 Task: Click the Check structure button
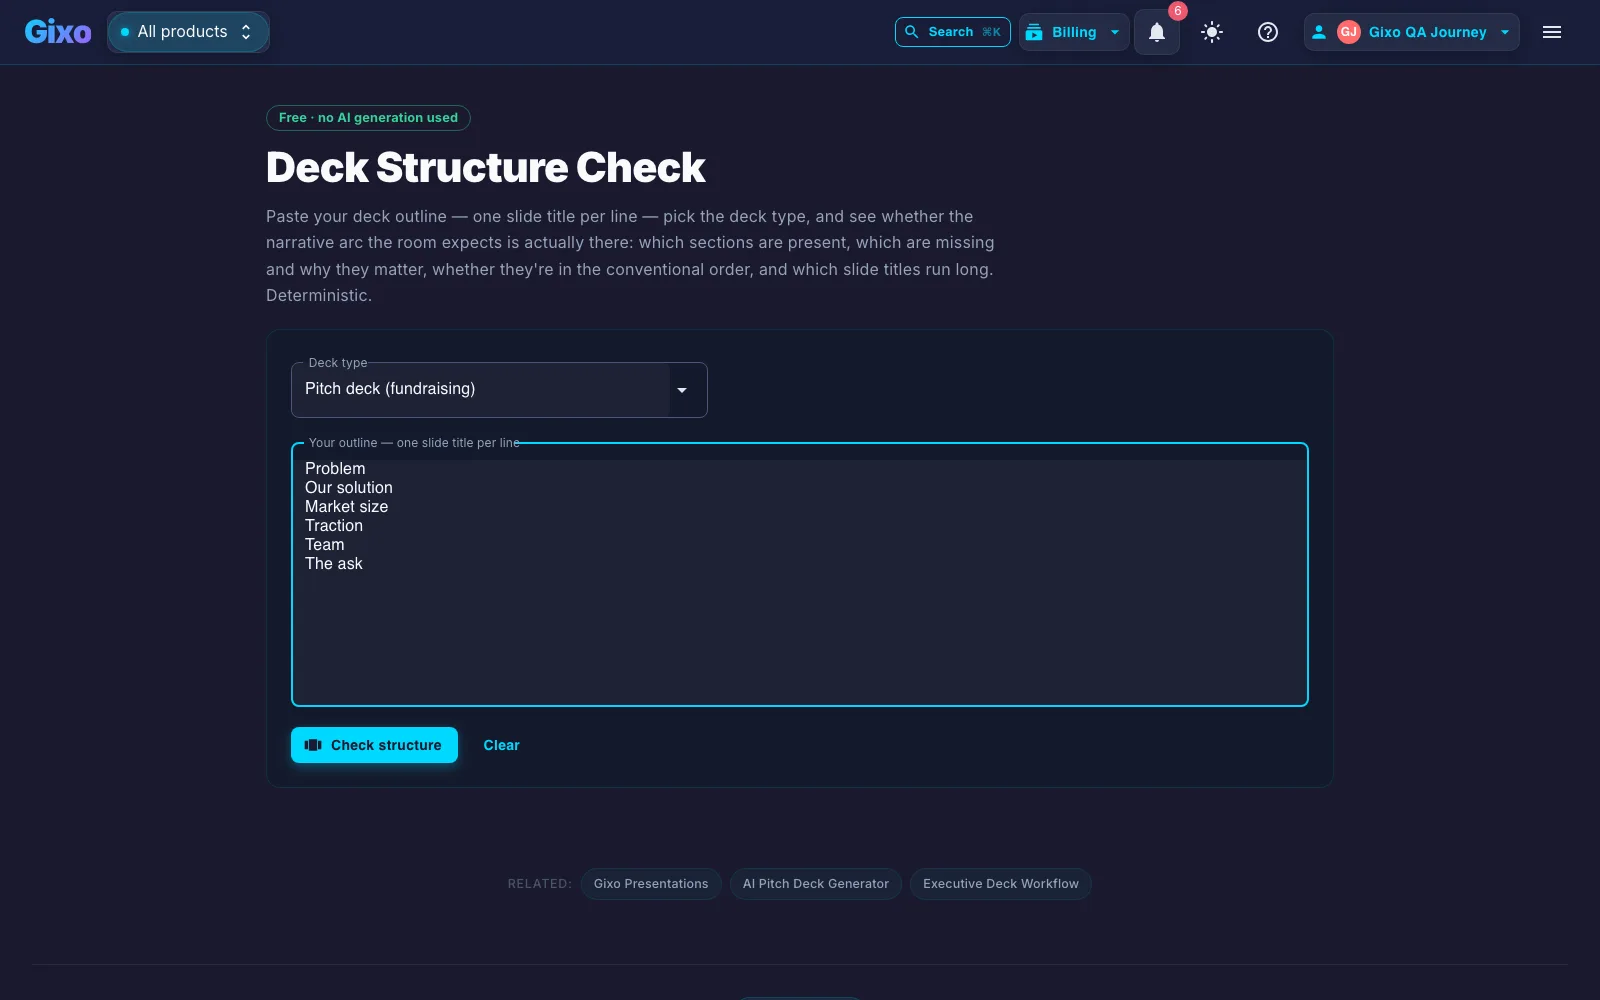(374, 745)
